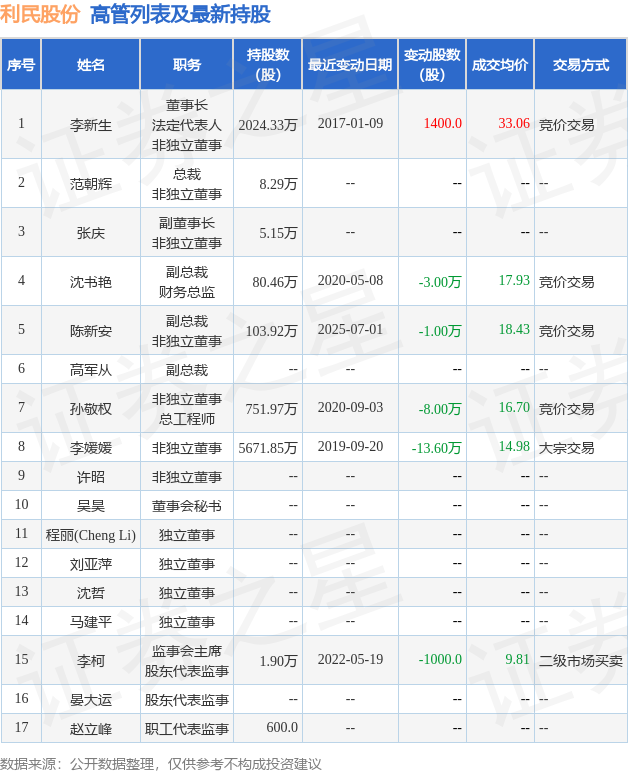This screenshot has width=628, height=773.
Task: Click the name 李新生
Action: tap(91, 125)
